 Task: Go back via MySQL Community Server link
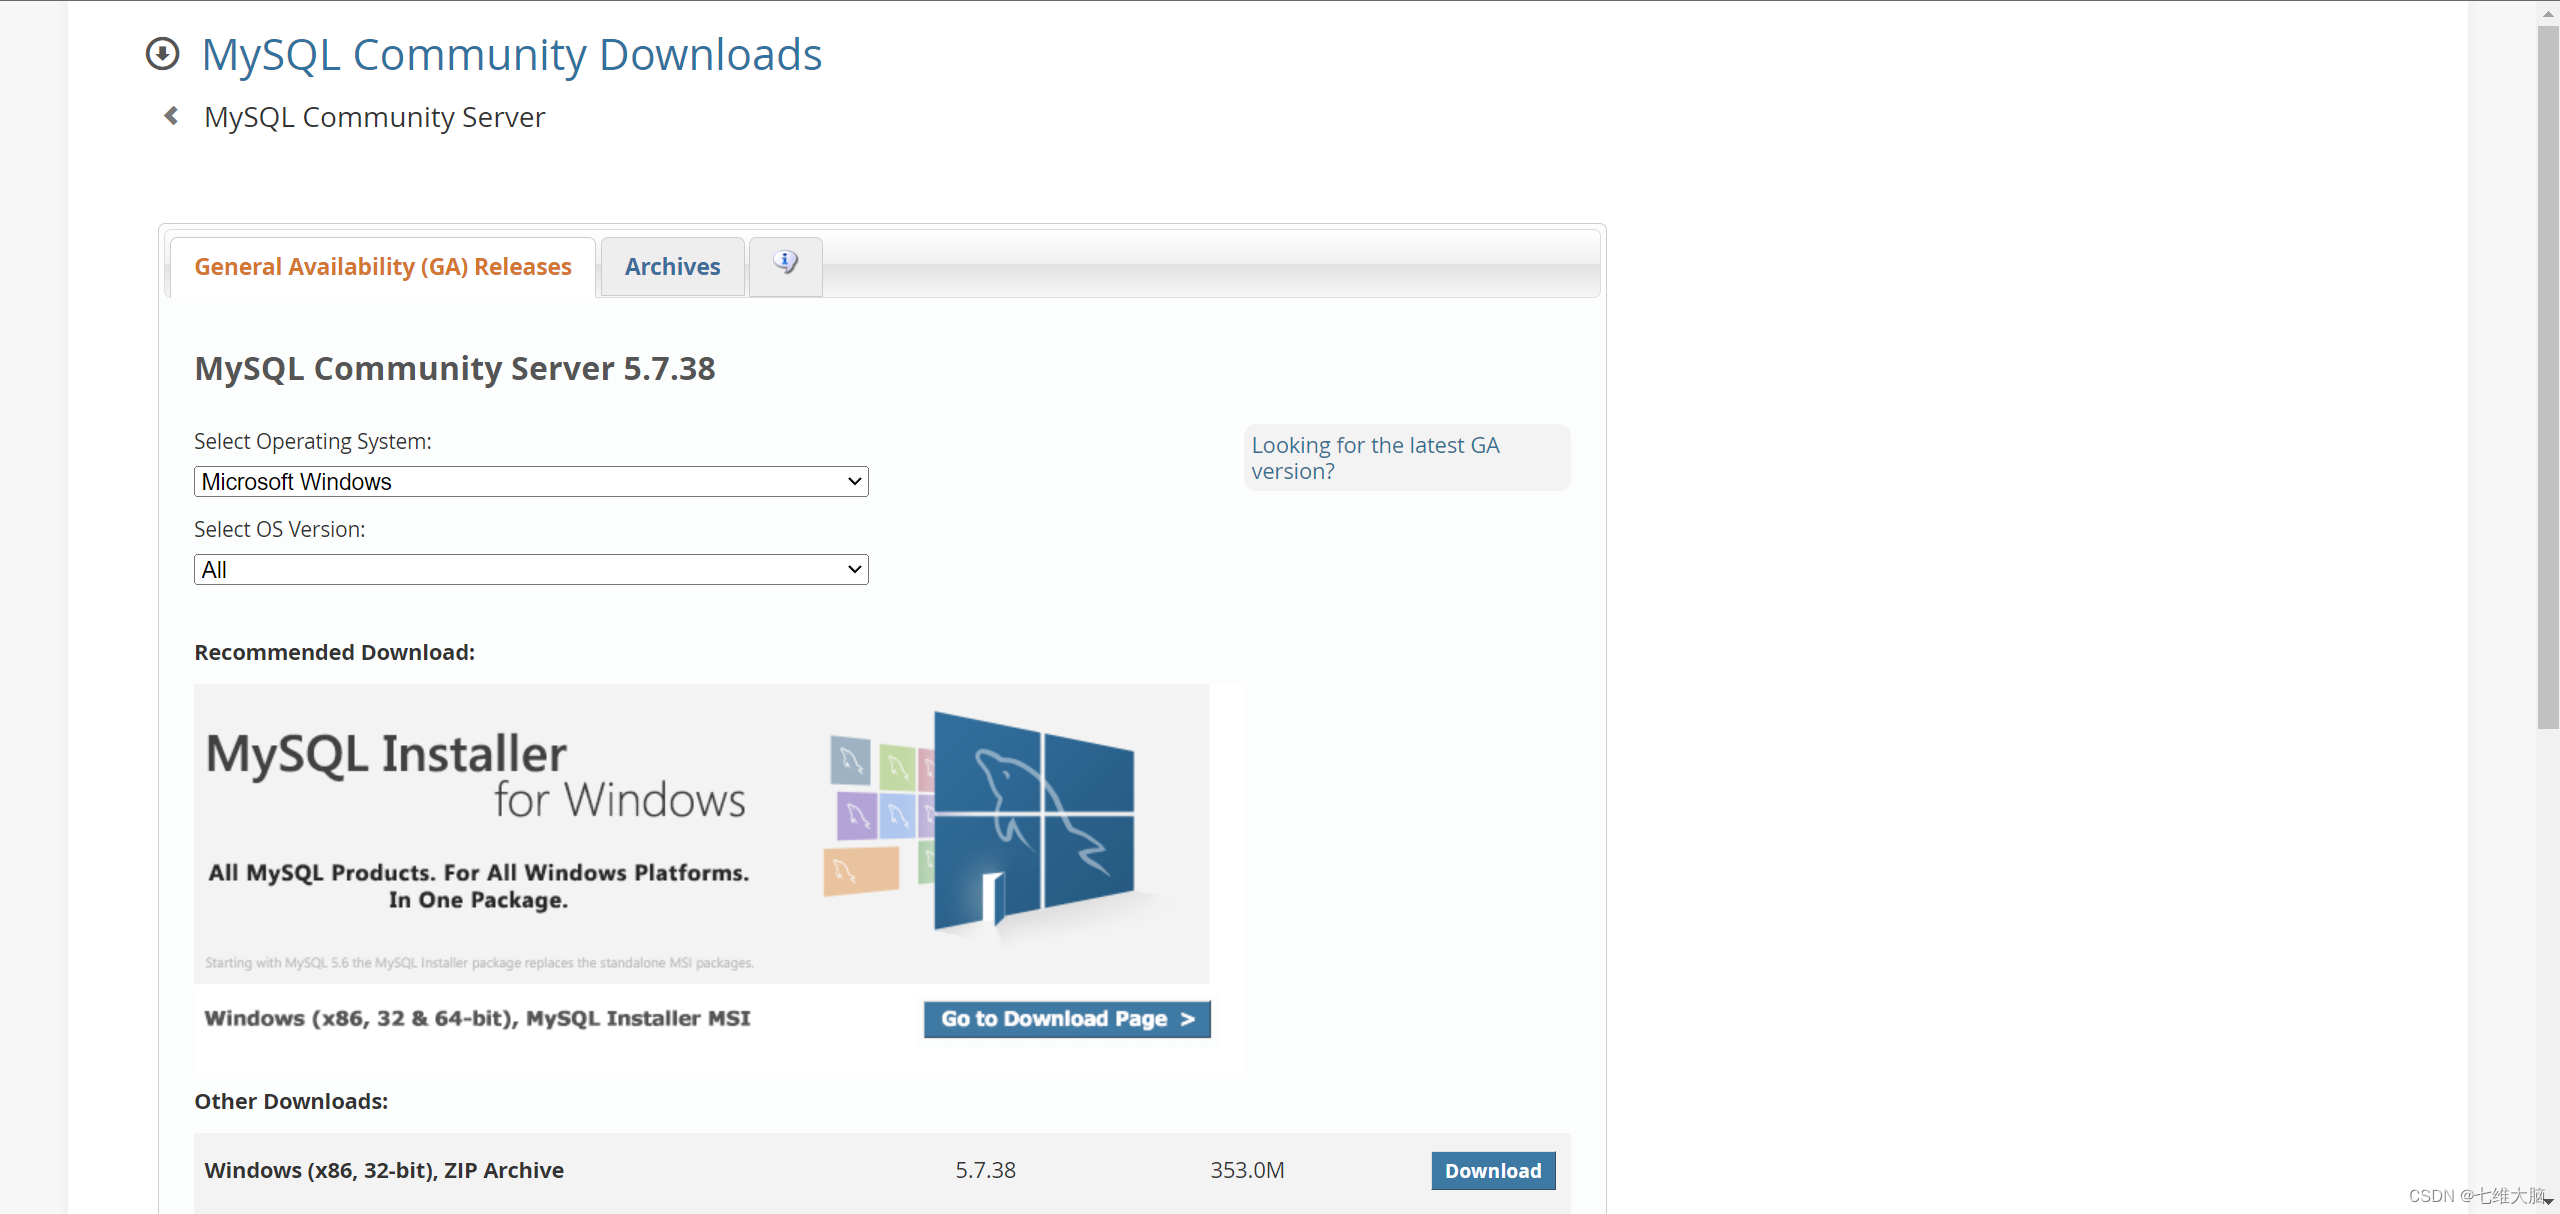coord(374,117)
